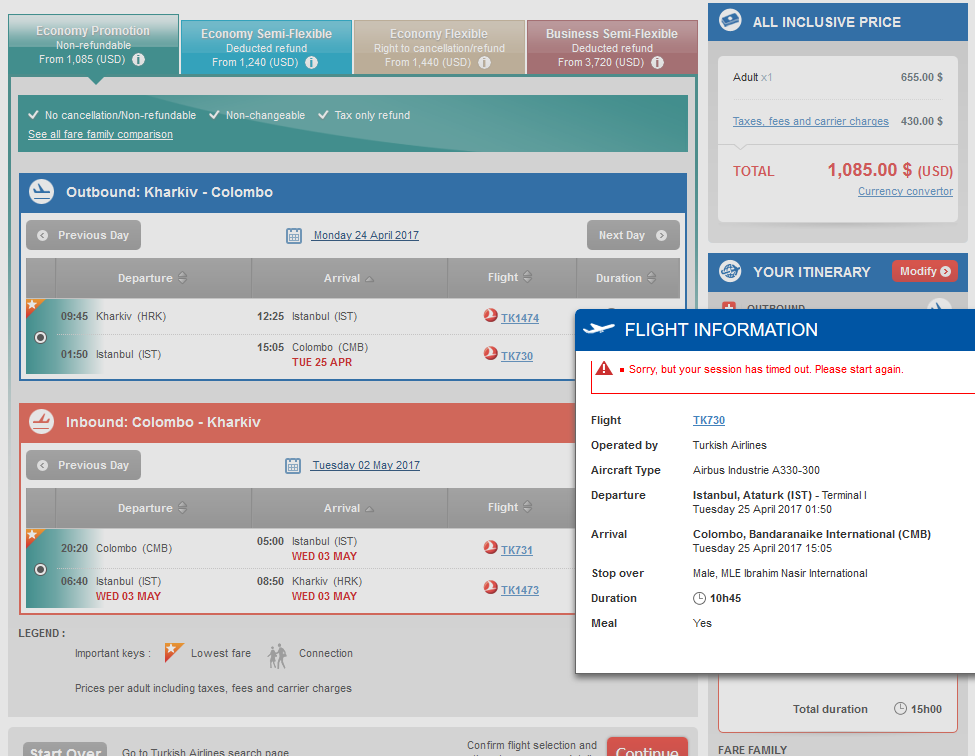Open the TK1474 flight details link

pos(519,318)
